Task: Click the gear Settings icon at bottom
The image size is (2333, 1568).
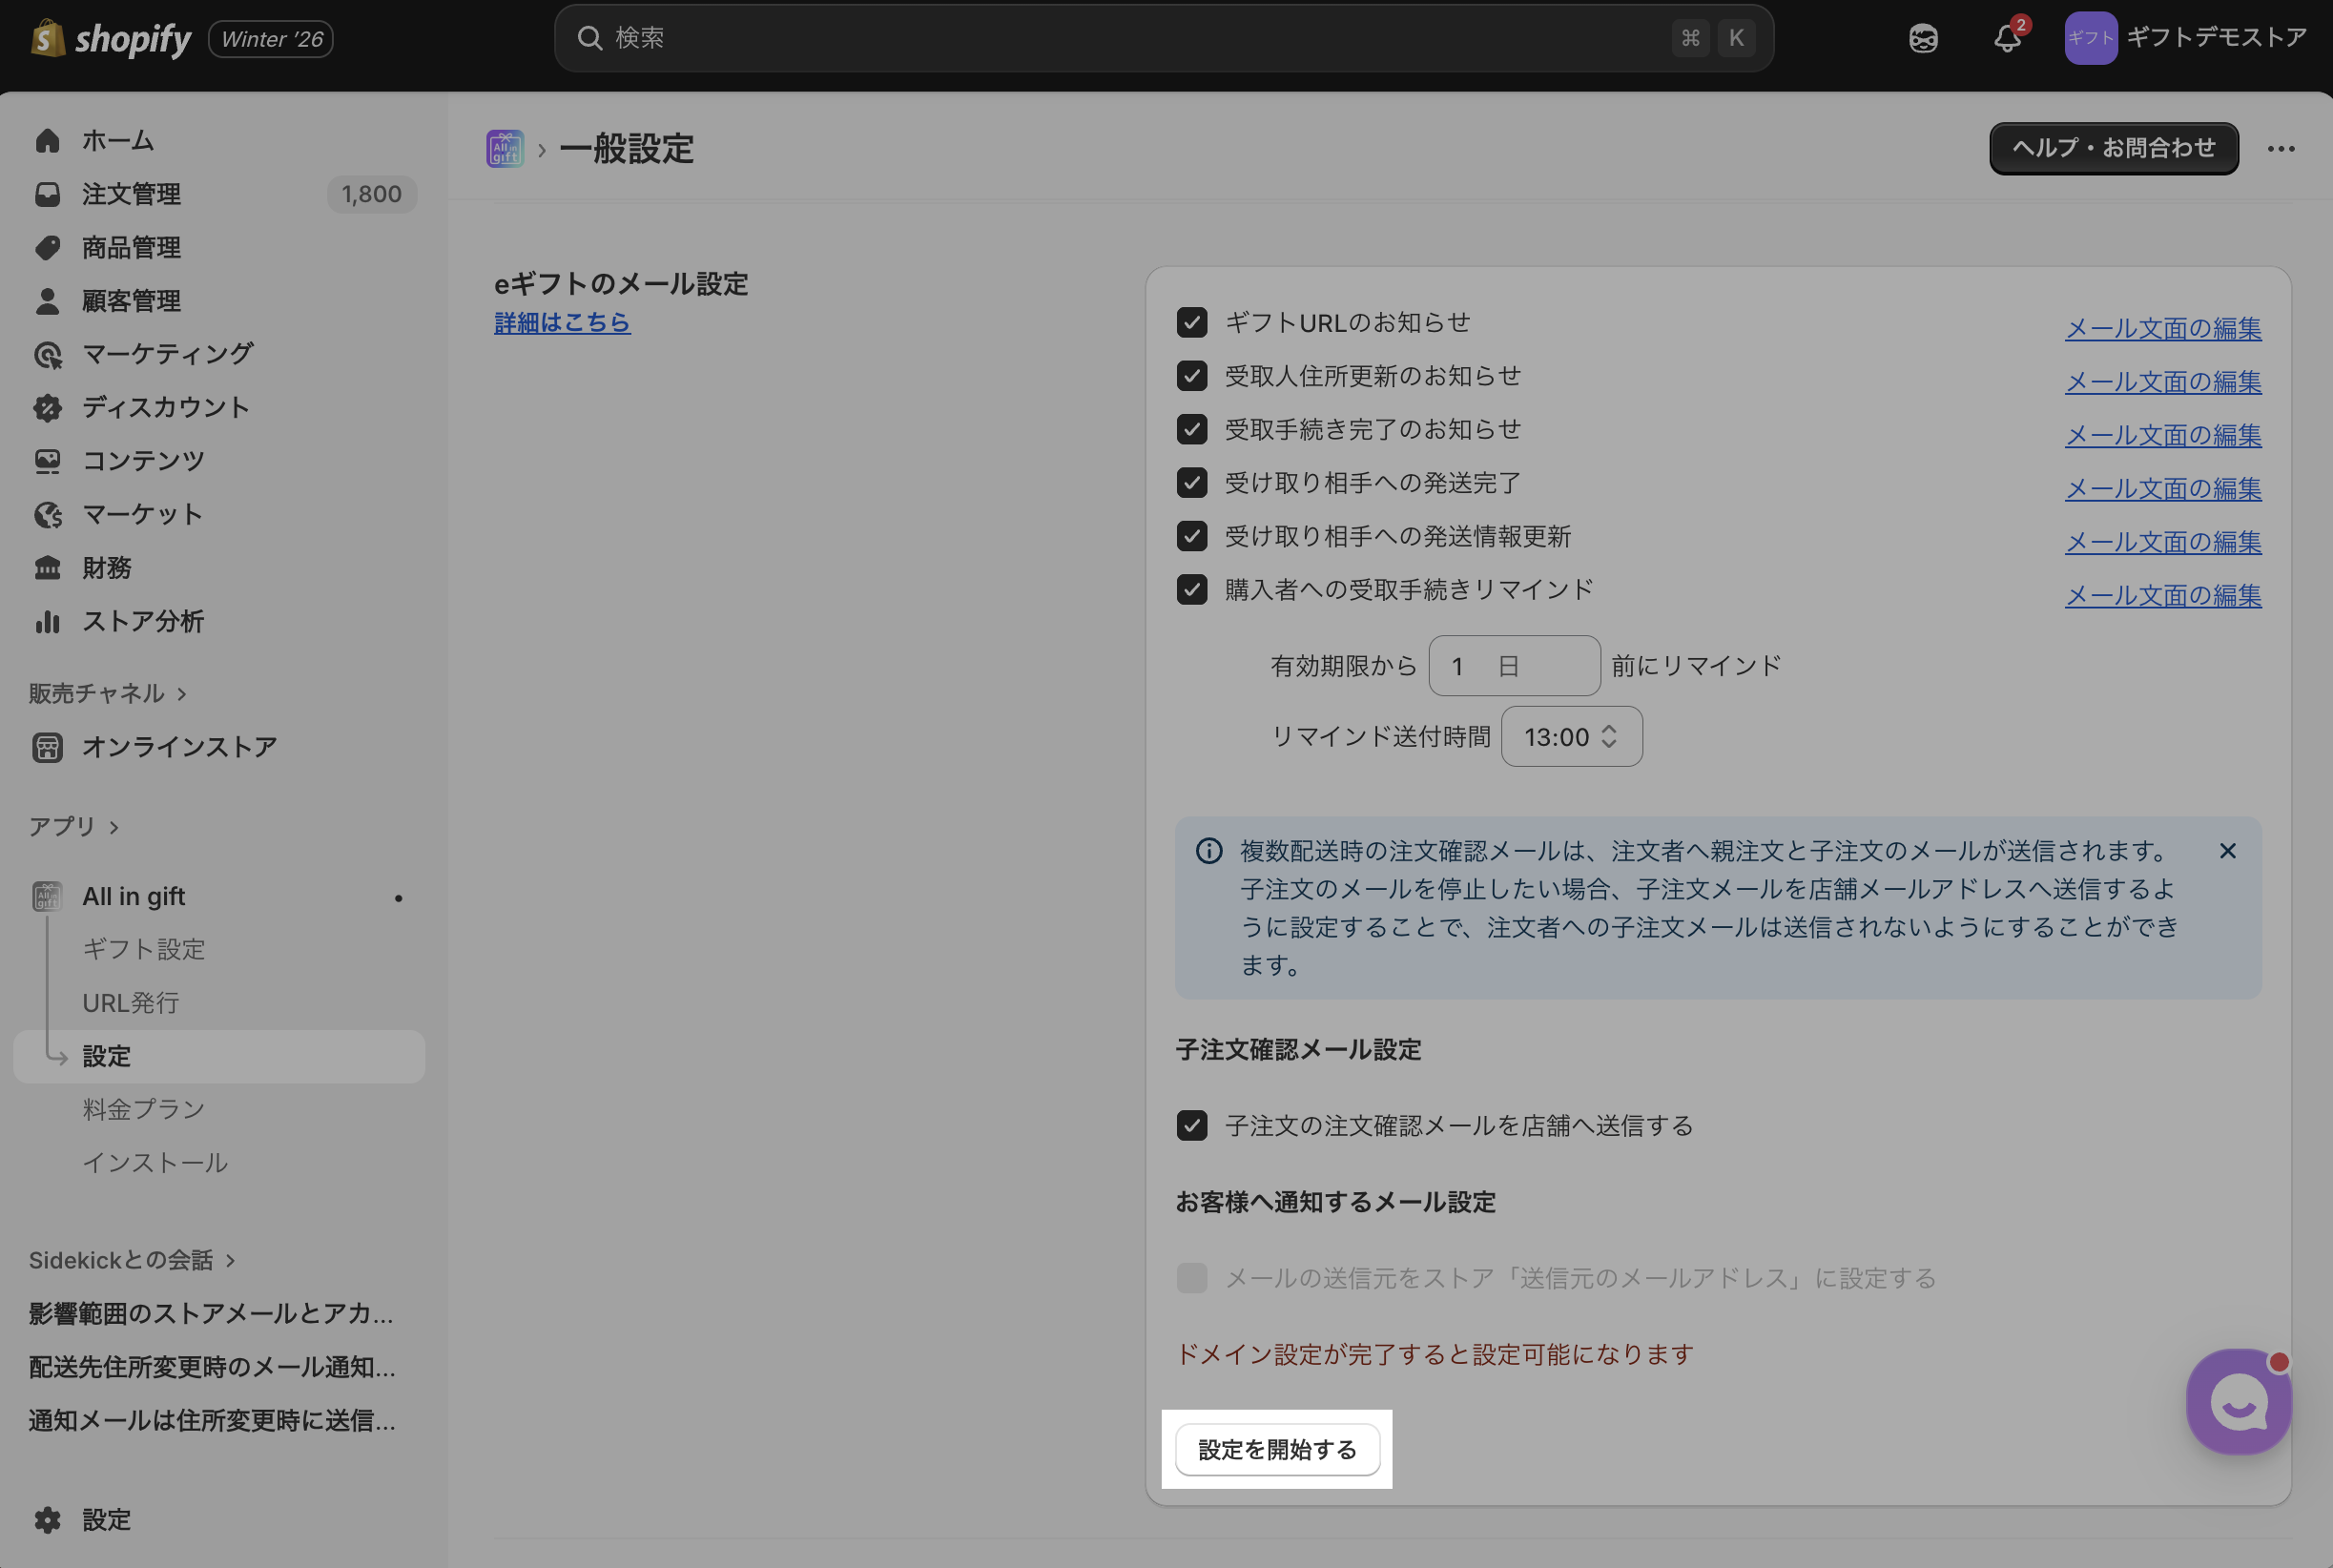Action: click(47, 1520)
